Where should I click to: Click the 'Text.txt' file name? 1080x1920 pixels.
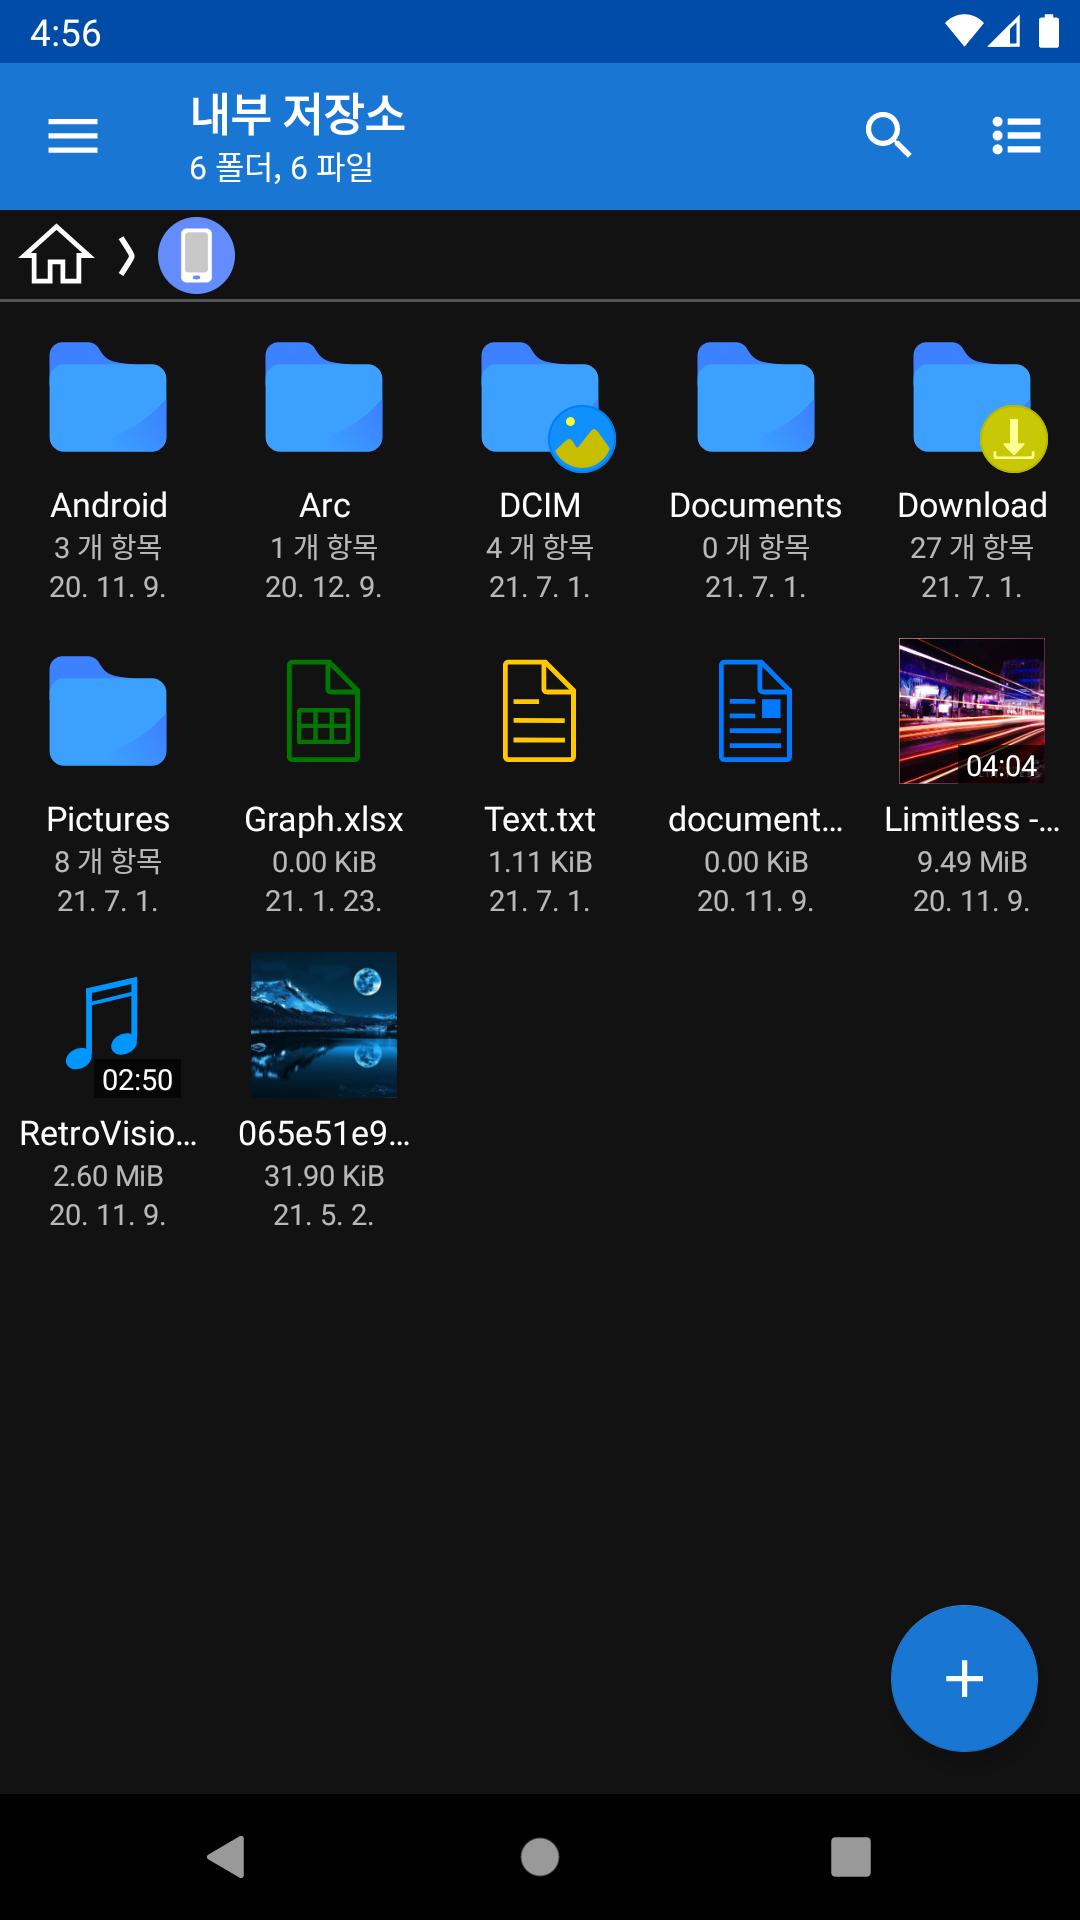(x=540, y=820)
